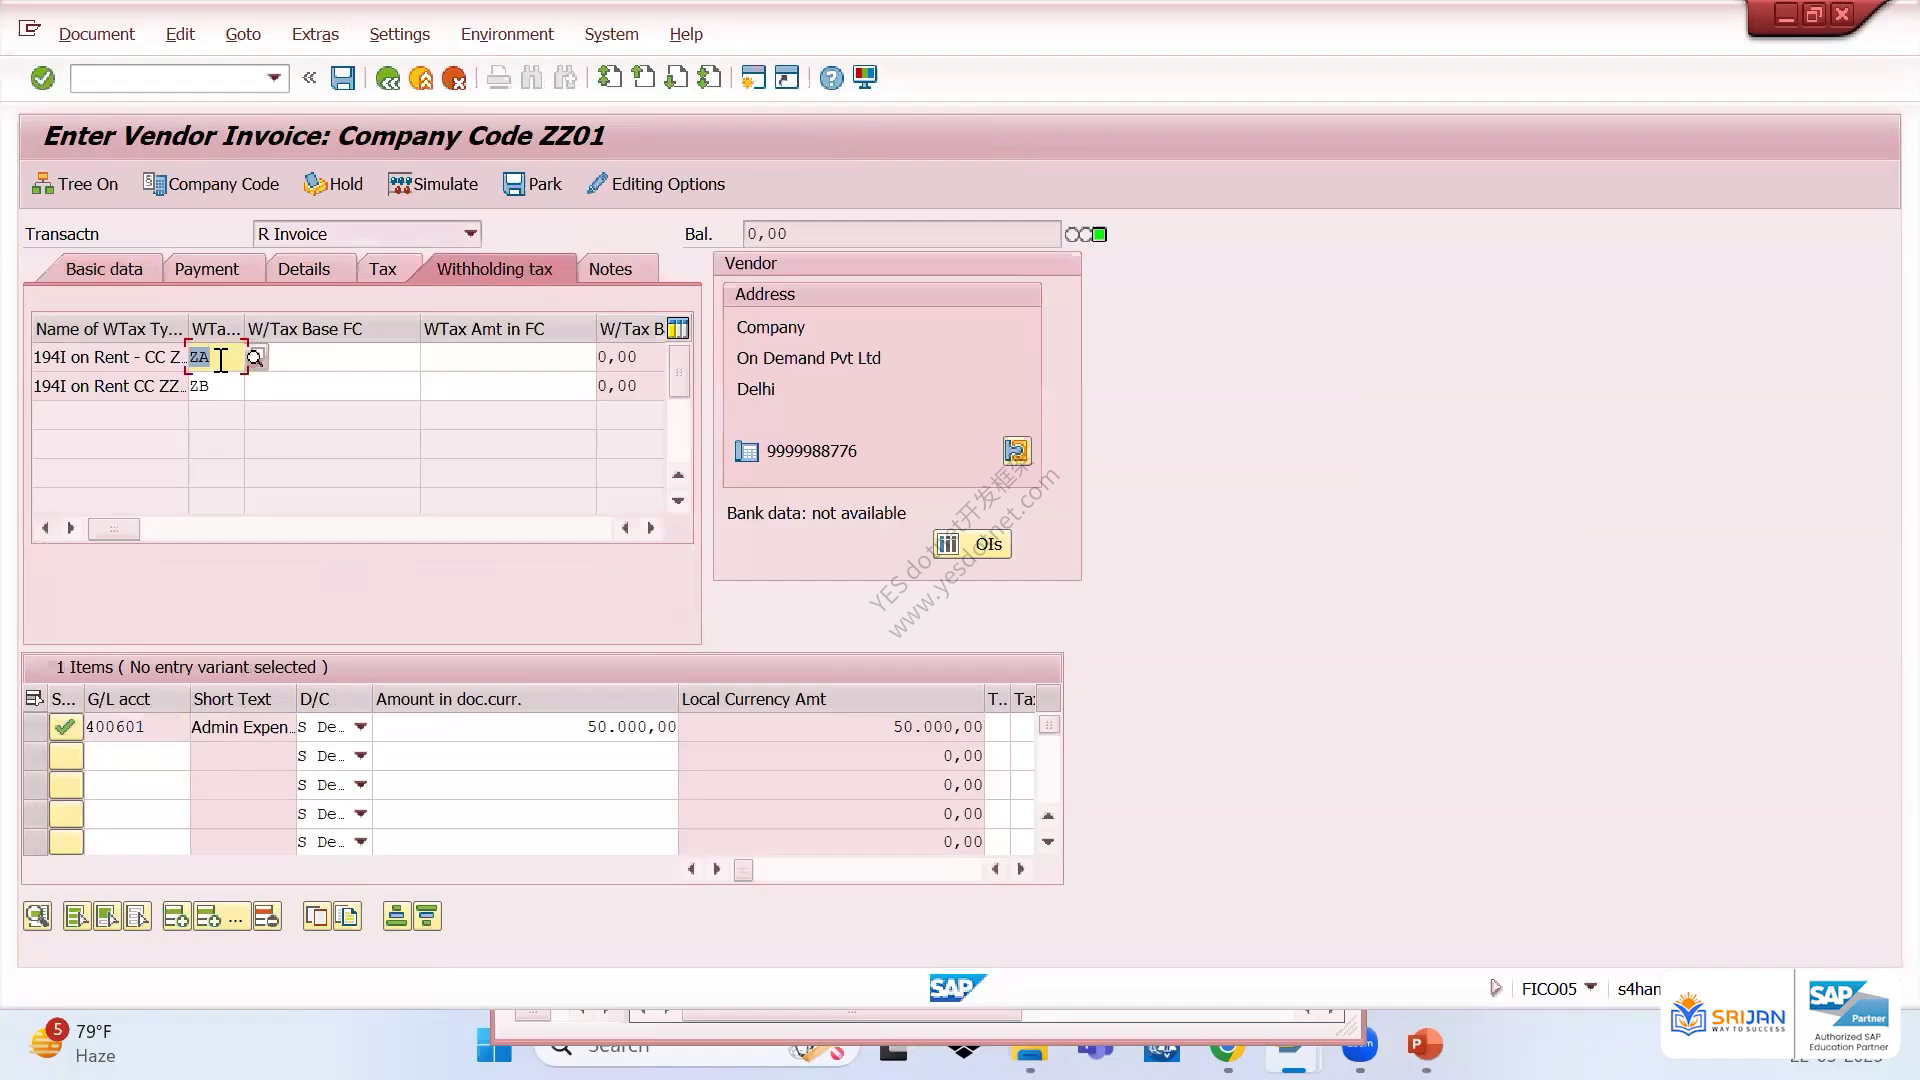
Task: Click the green Back arrow icon
Action: (x=387, y=78)
